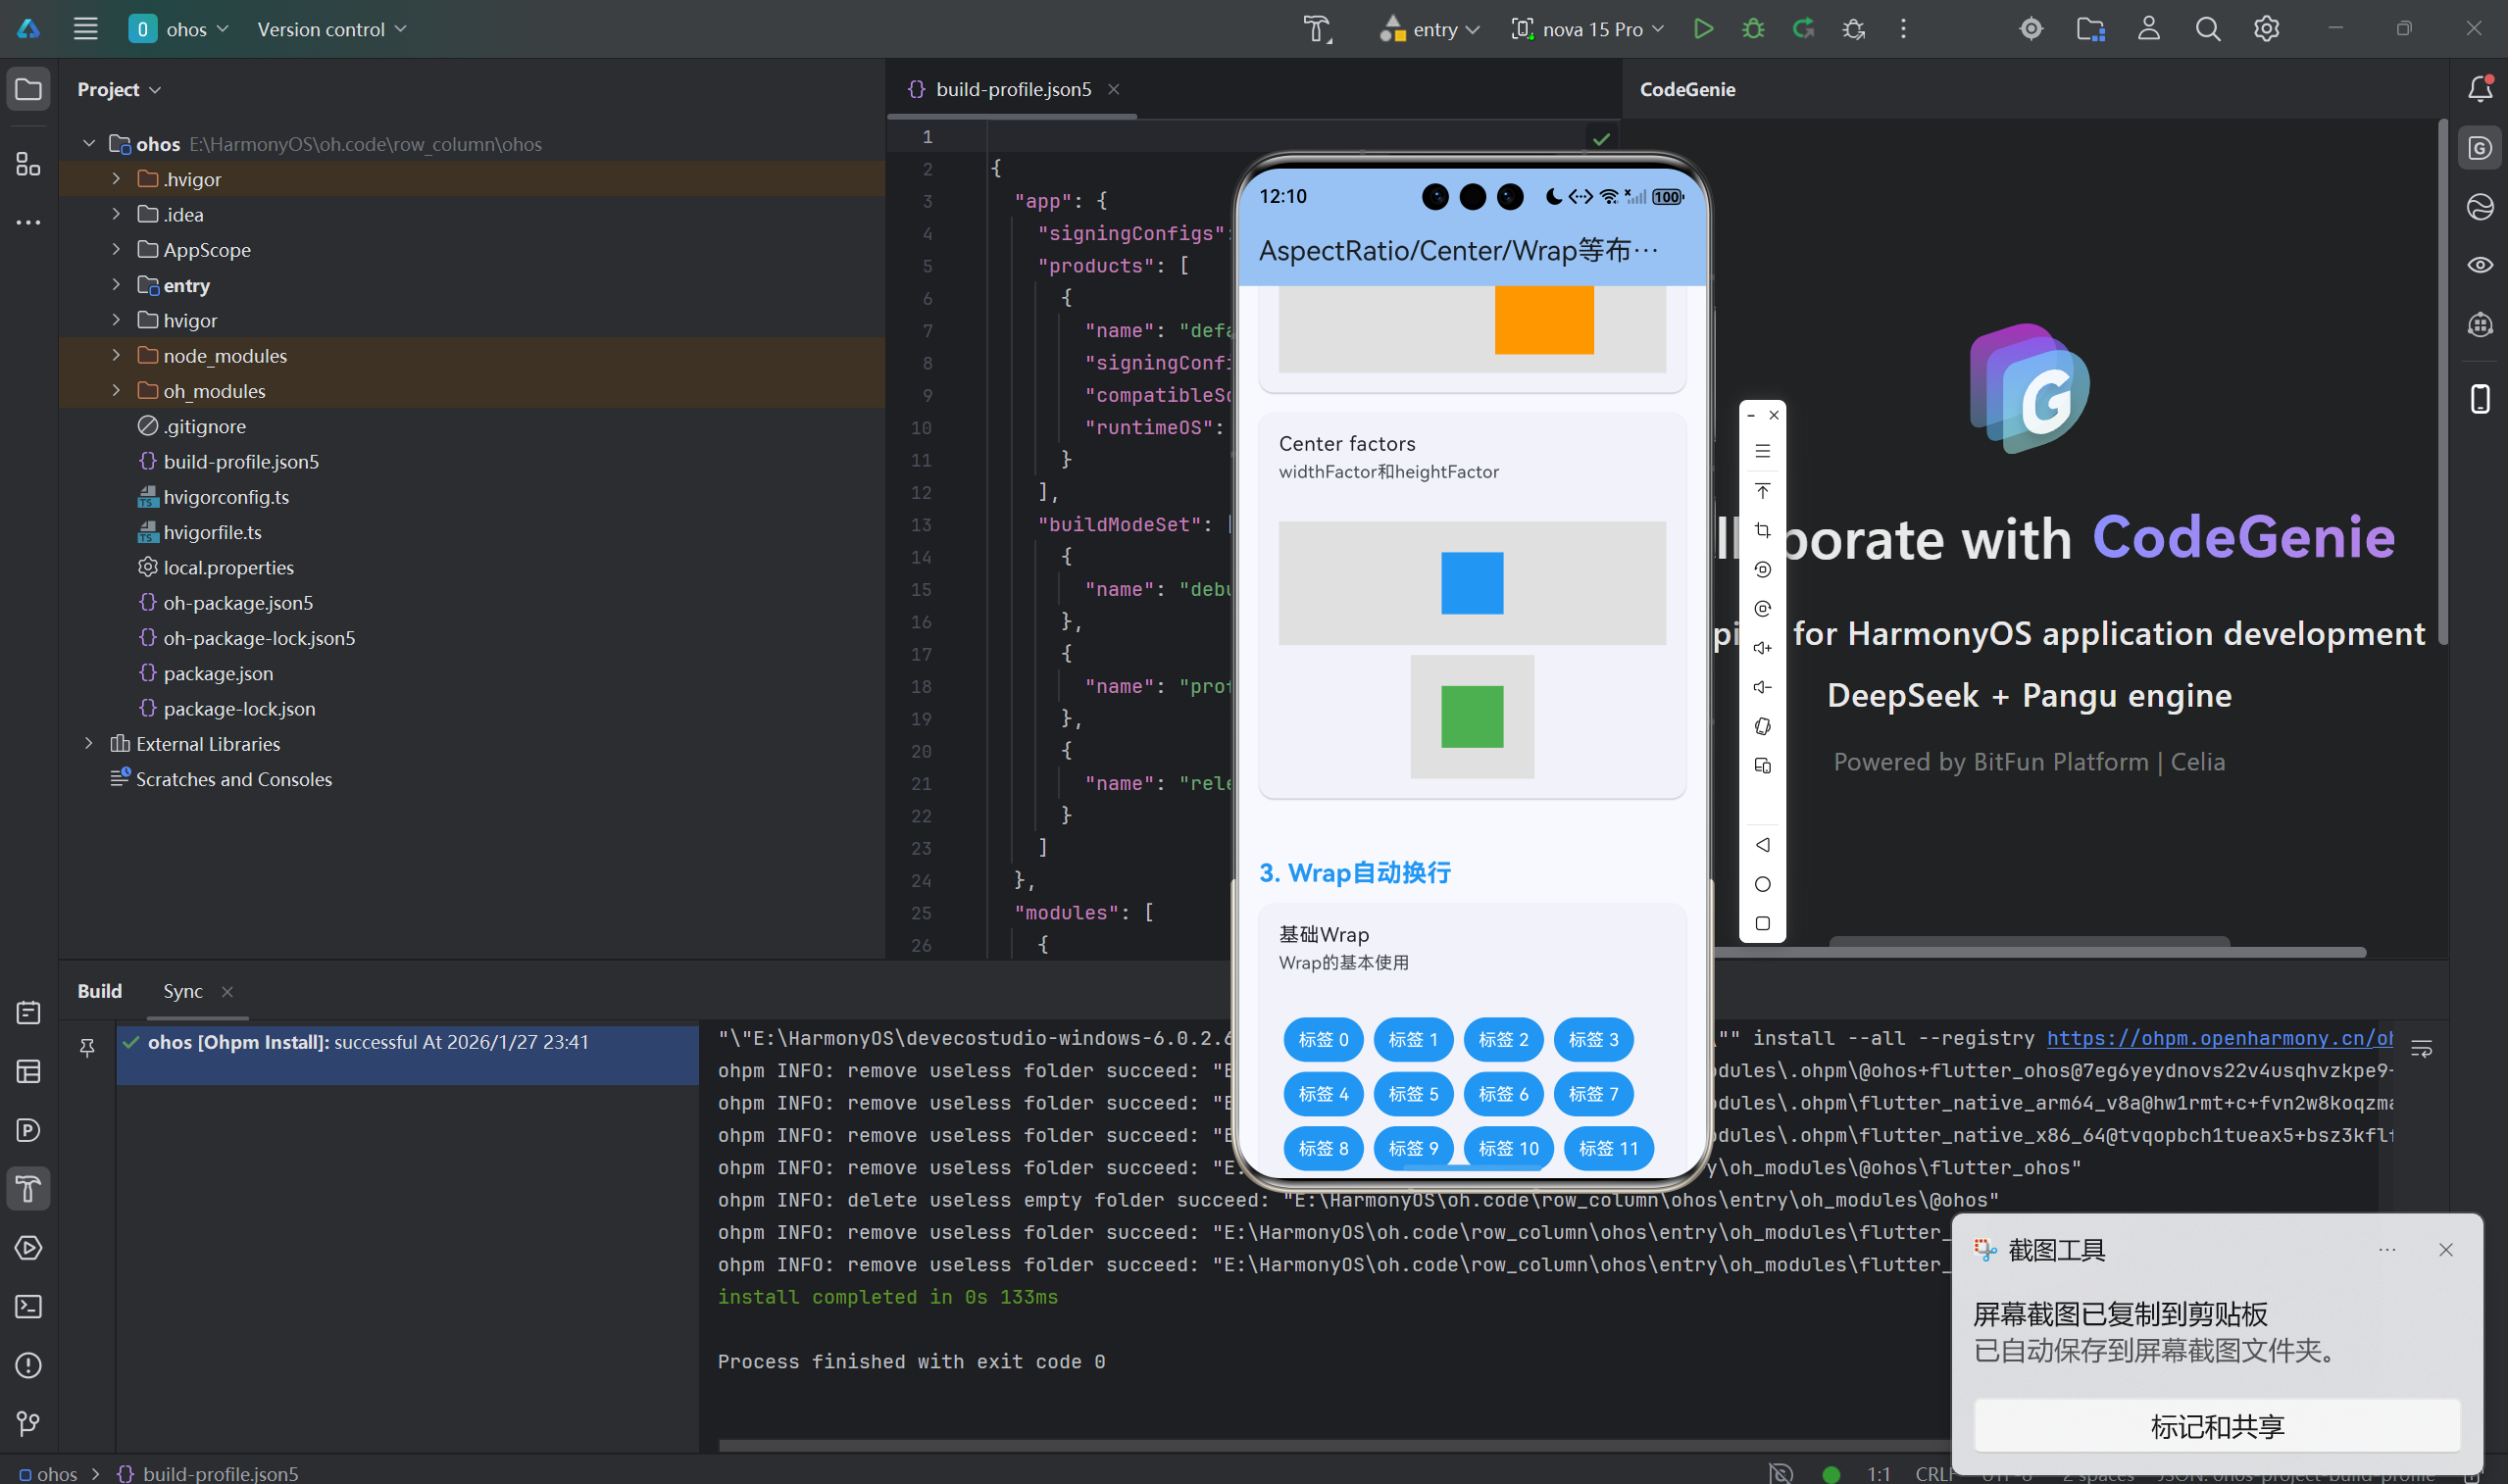Screen dimensions: 2508x1484
Task: Start a debugging session with the bug icon
Action: (x=1753, y=29)
